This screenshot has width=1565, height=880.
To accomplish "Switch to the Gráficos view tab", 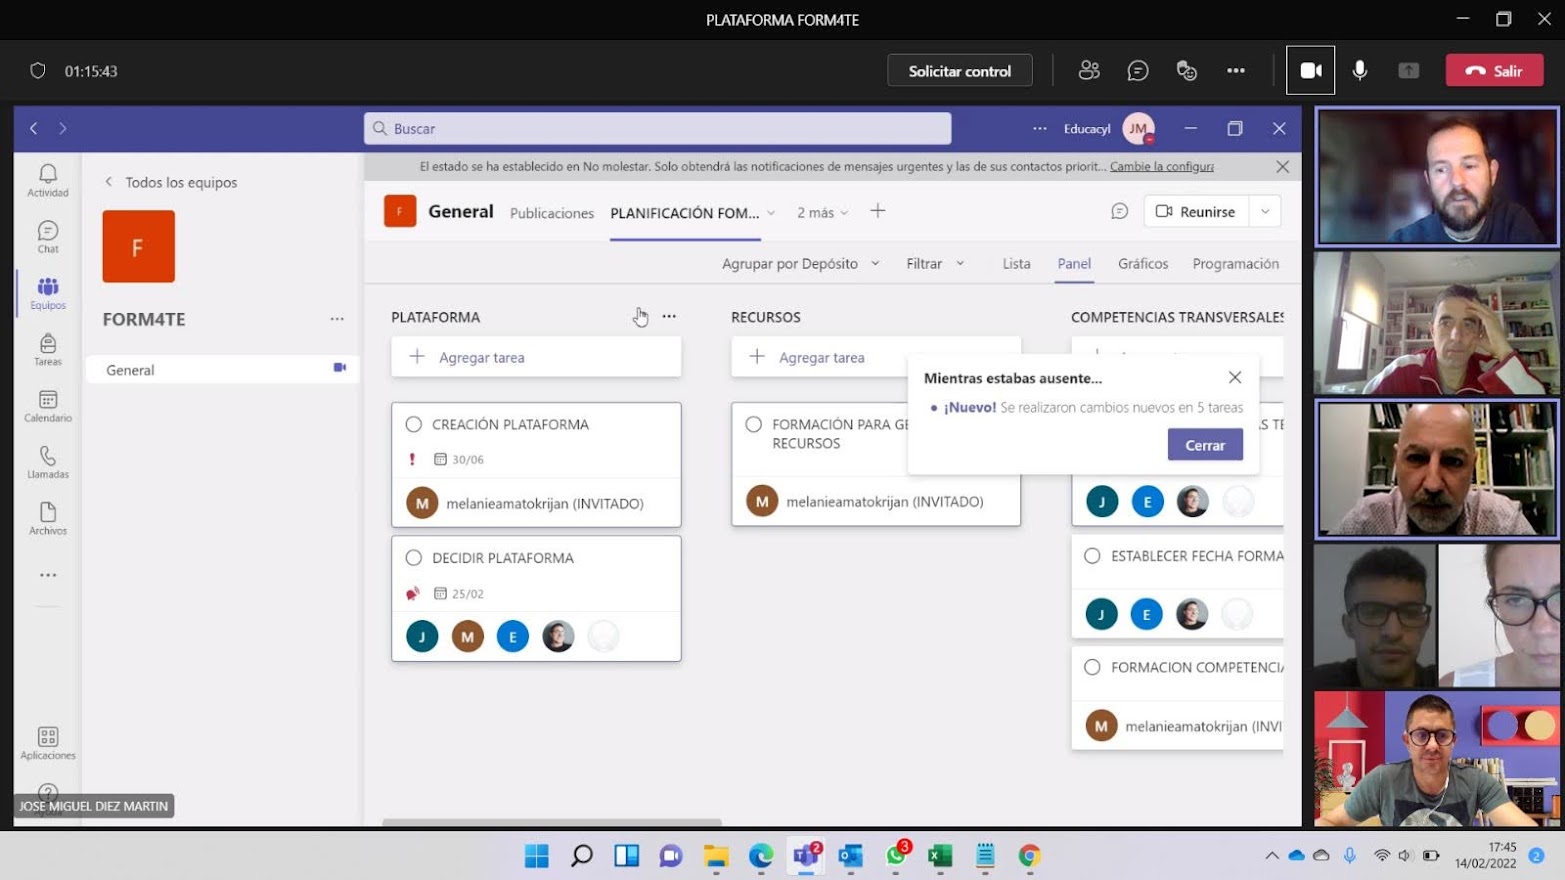I will point(1142,263).
